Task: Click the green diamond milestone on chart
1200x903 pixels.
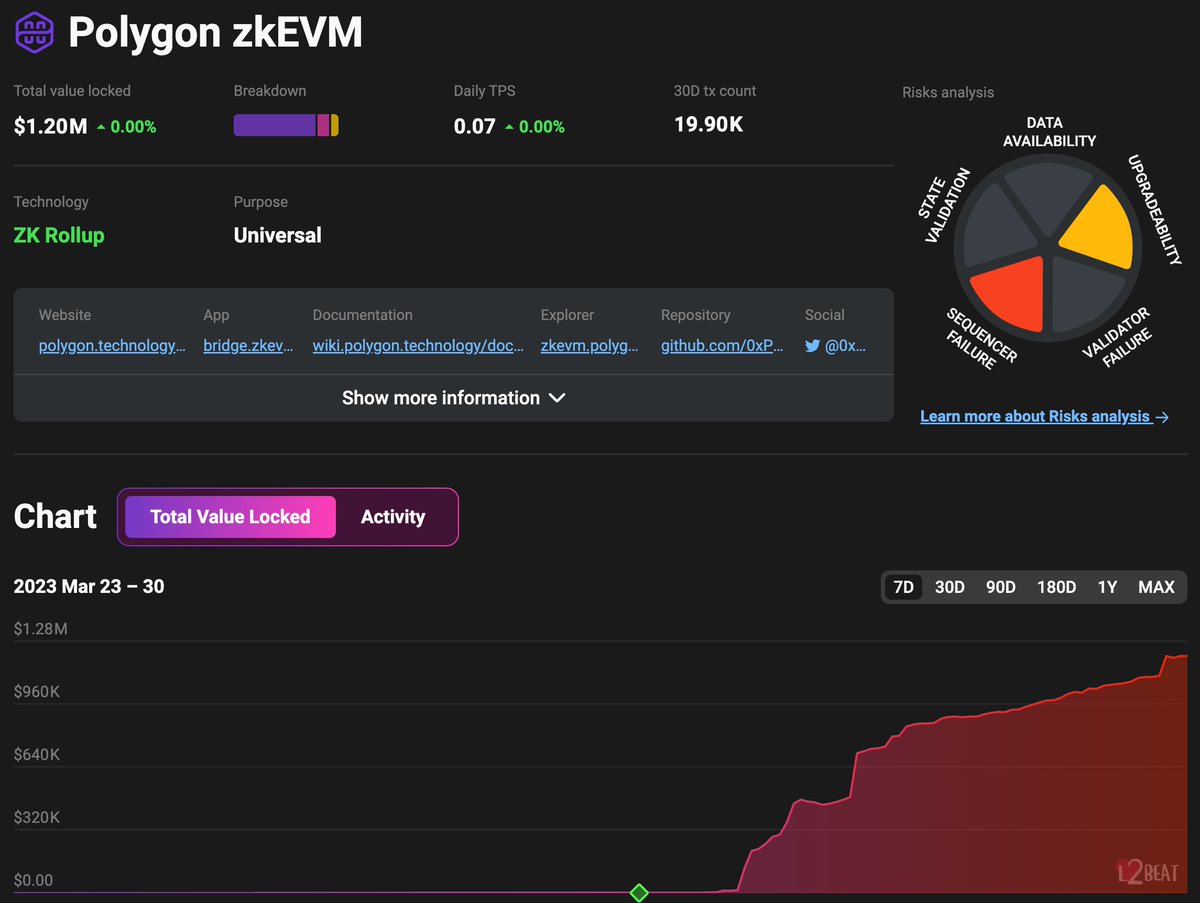Action: pyautogui.click(x=639, y=892)
